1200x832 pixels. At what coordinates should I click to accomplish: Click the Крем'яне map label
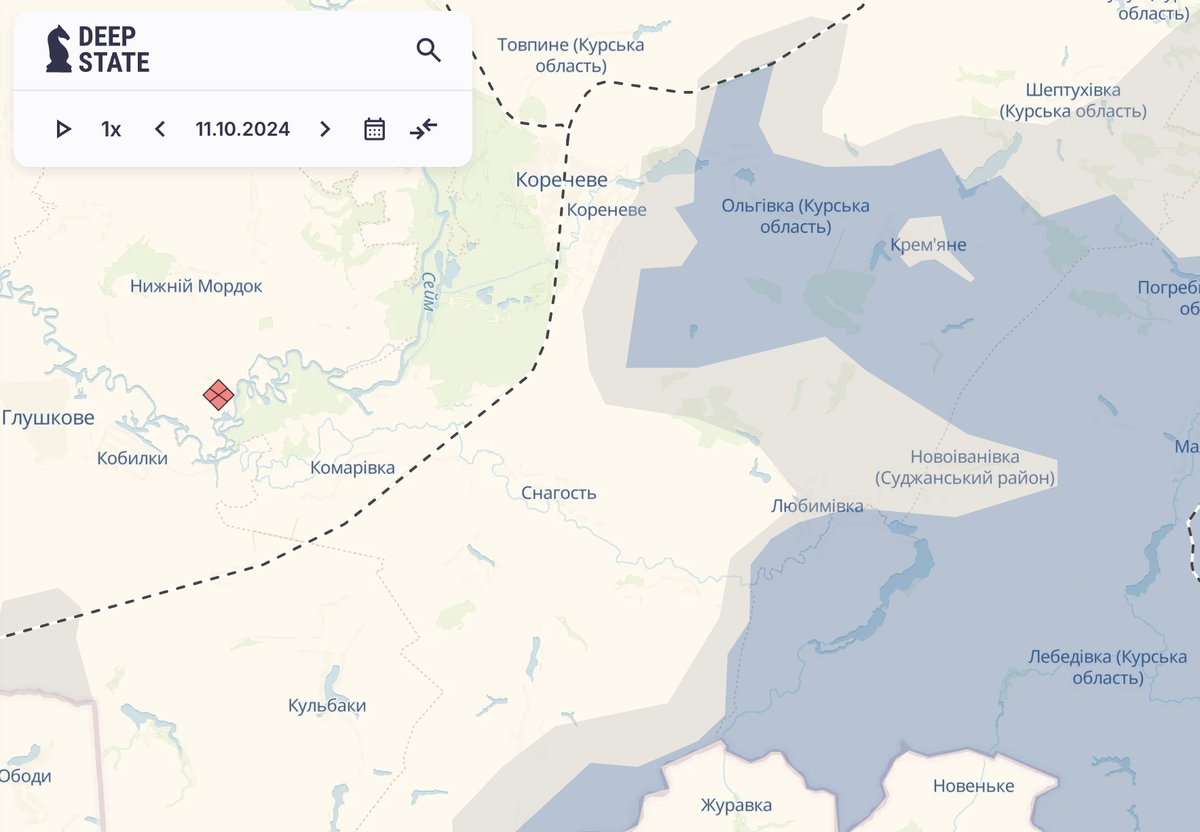tap(928, 245)
